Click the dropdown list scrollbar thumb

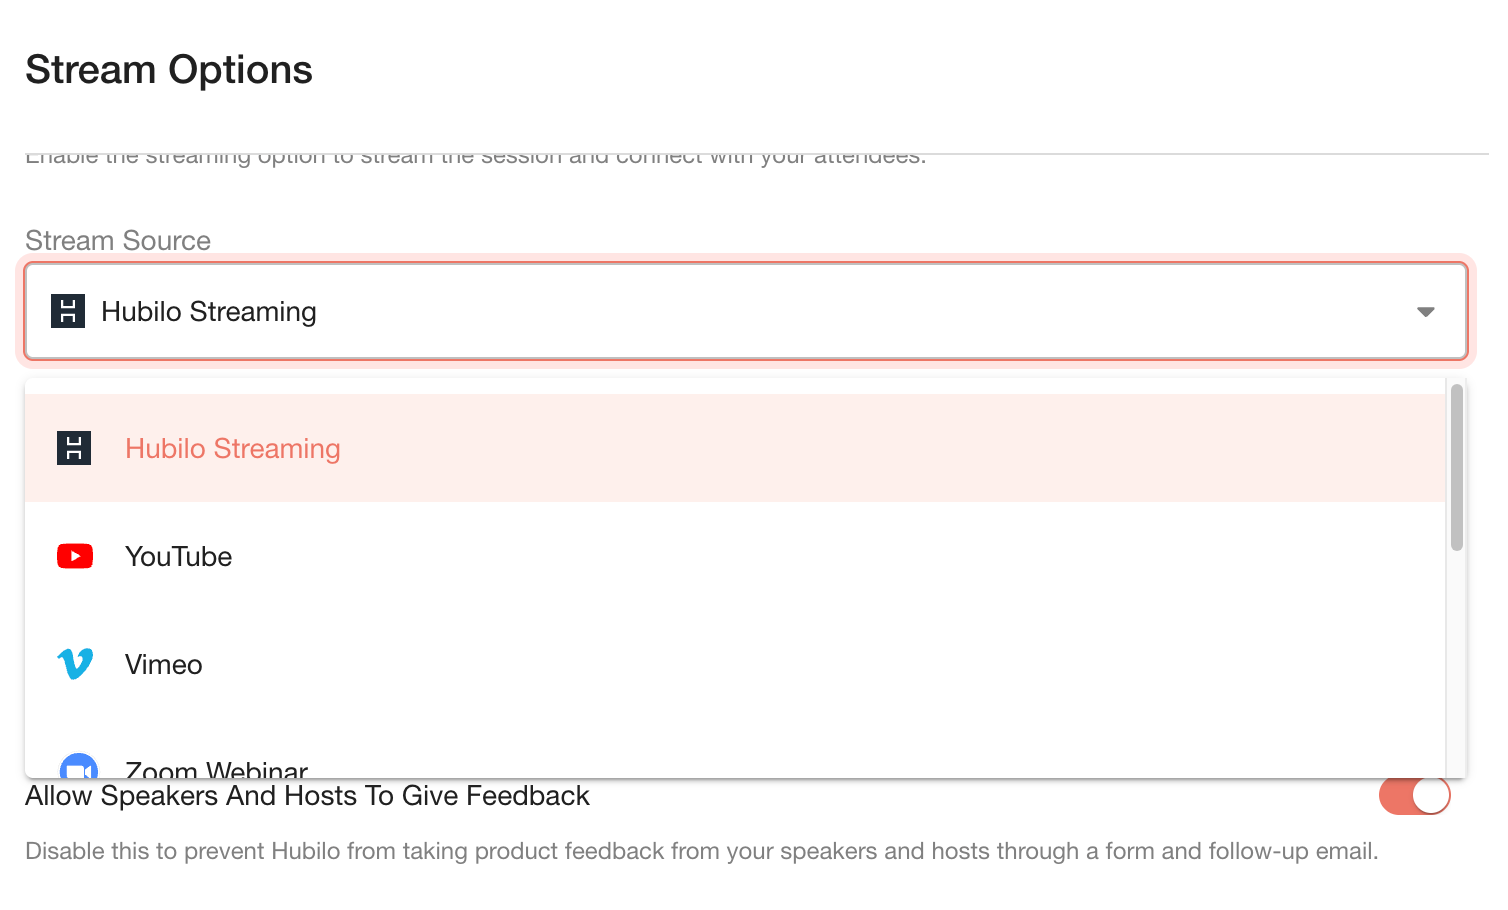tap(1456, 467)
